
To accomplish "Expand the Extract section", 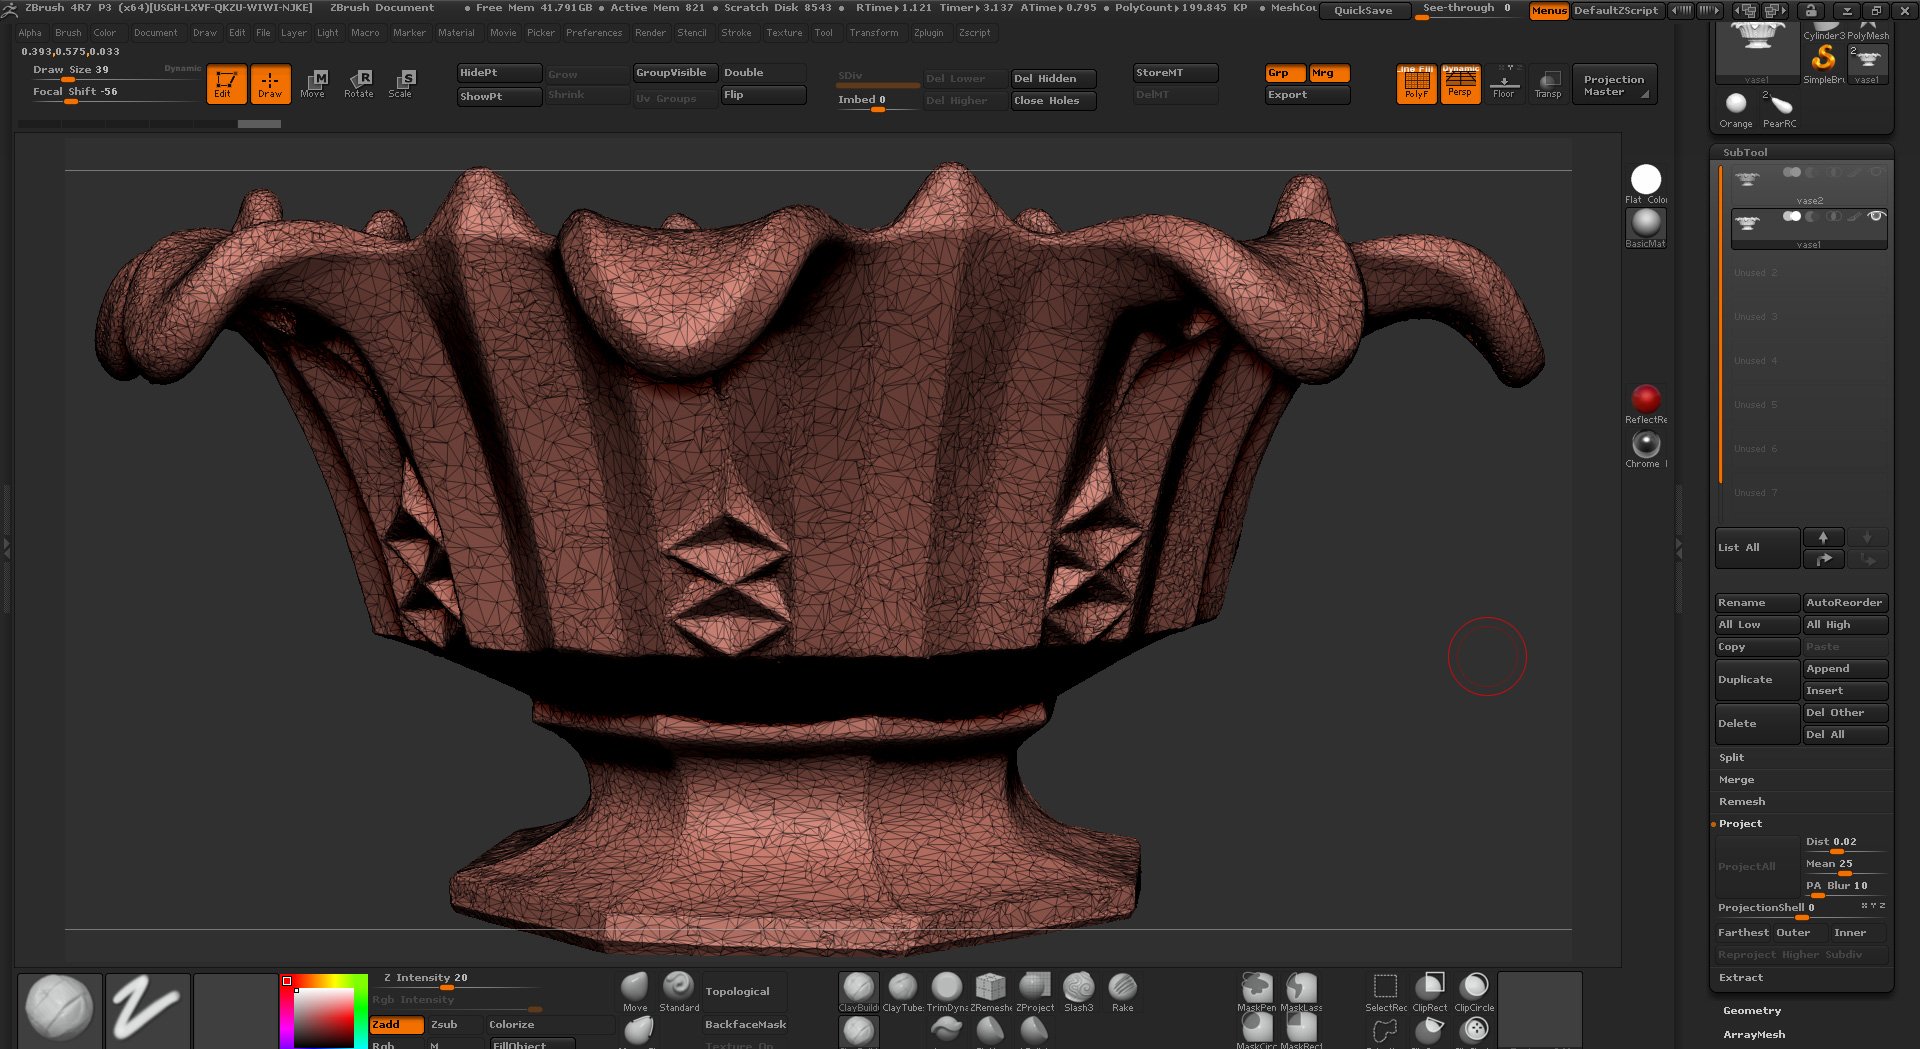I will (1740, 977).
